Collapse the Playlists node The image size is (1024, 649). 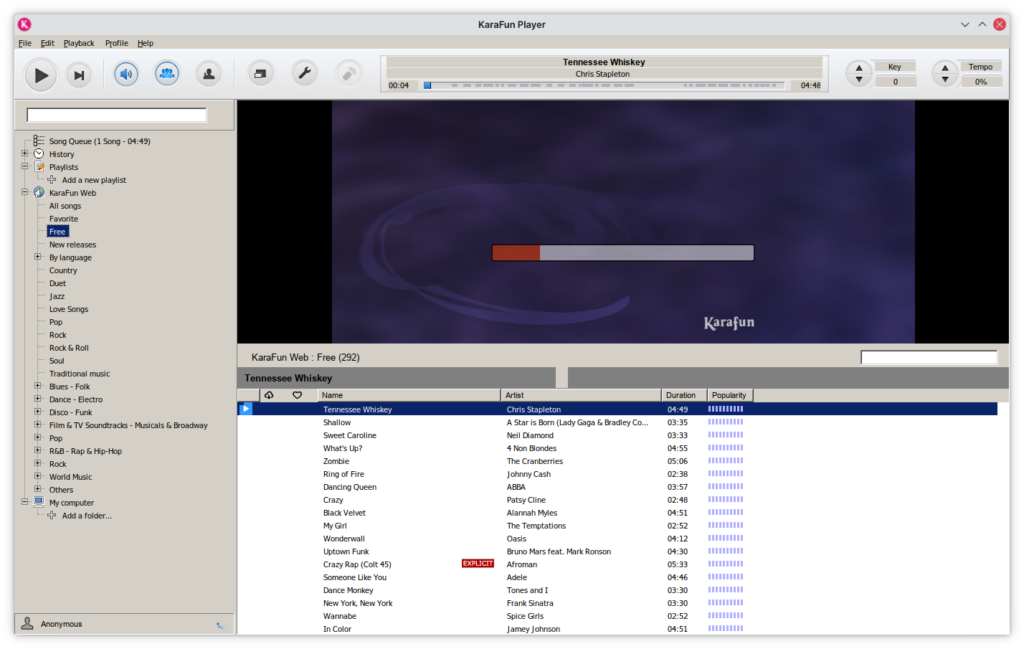coord(25,166)
